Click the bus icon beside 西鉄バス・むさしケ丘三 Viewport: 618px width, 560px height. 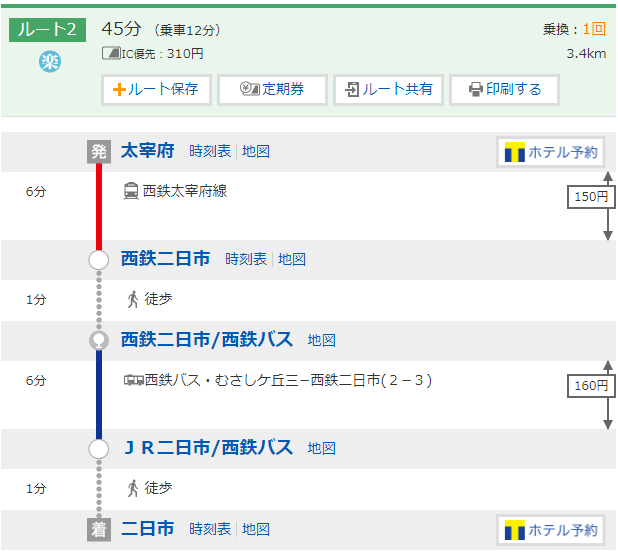tap(134, 380)
